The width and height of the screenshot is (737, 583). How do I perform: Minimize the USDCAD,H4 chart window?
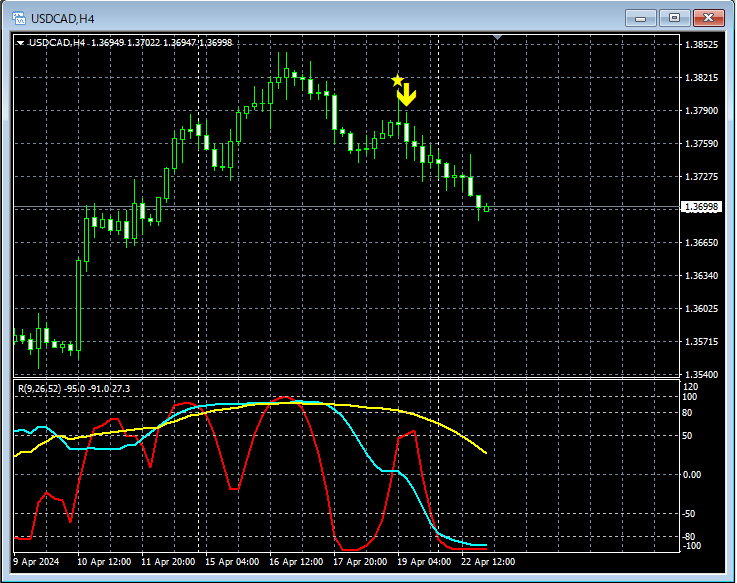[x=641, y=18]
